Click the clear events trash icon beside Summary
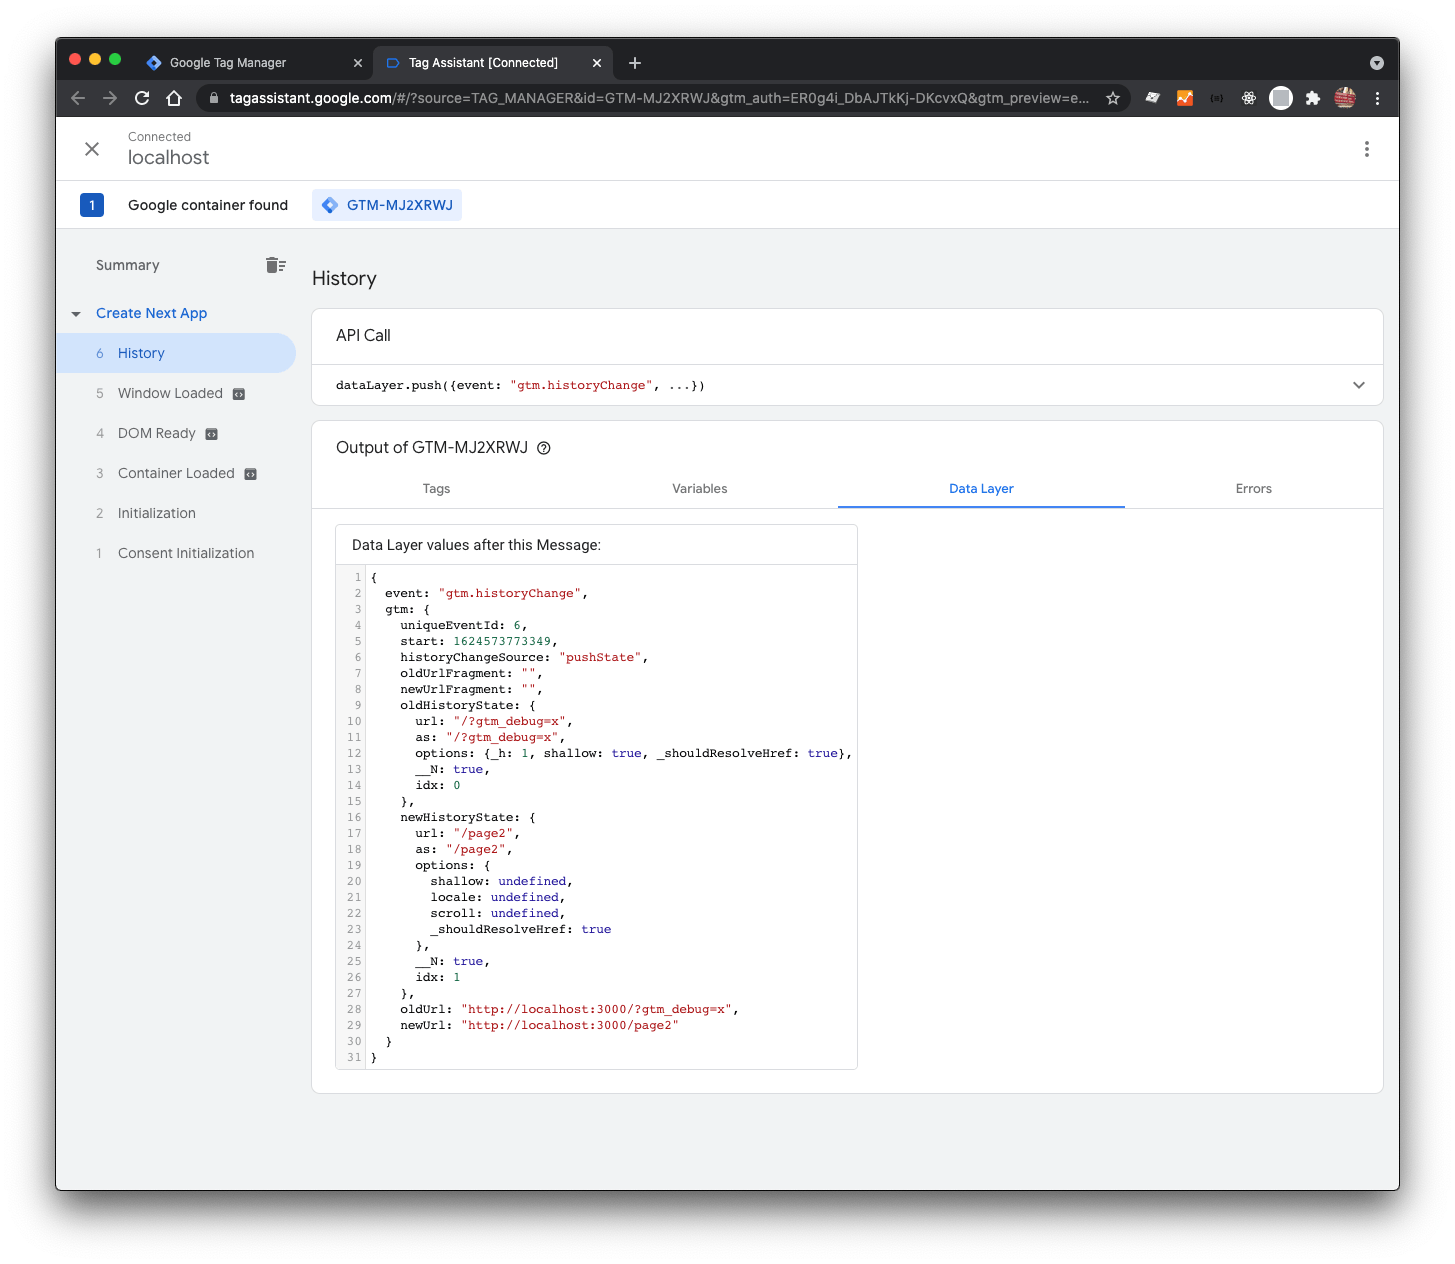Screen dimensions: 1455x1264 276,265
